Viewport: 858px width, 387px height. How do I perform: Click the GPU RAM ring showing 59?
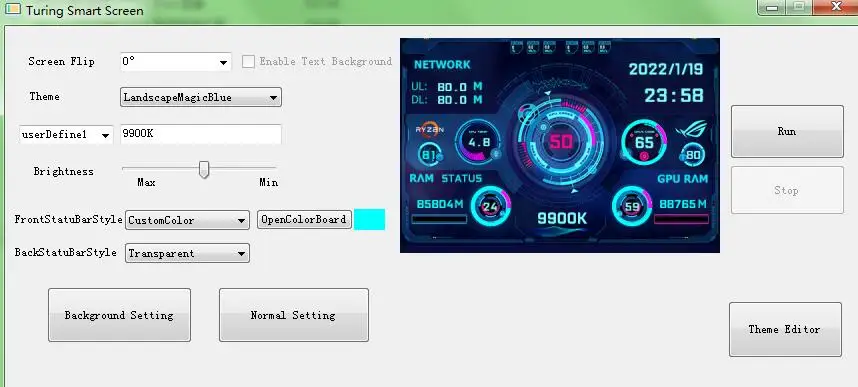tap(632, 206)
